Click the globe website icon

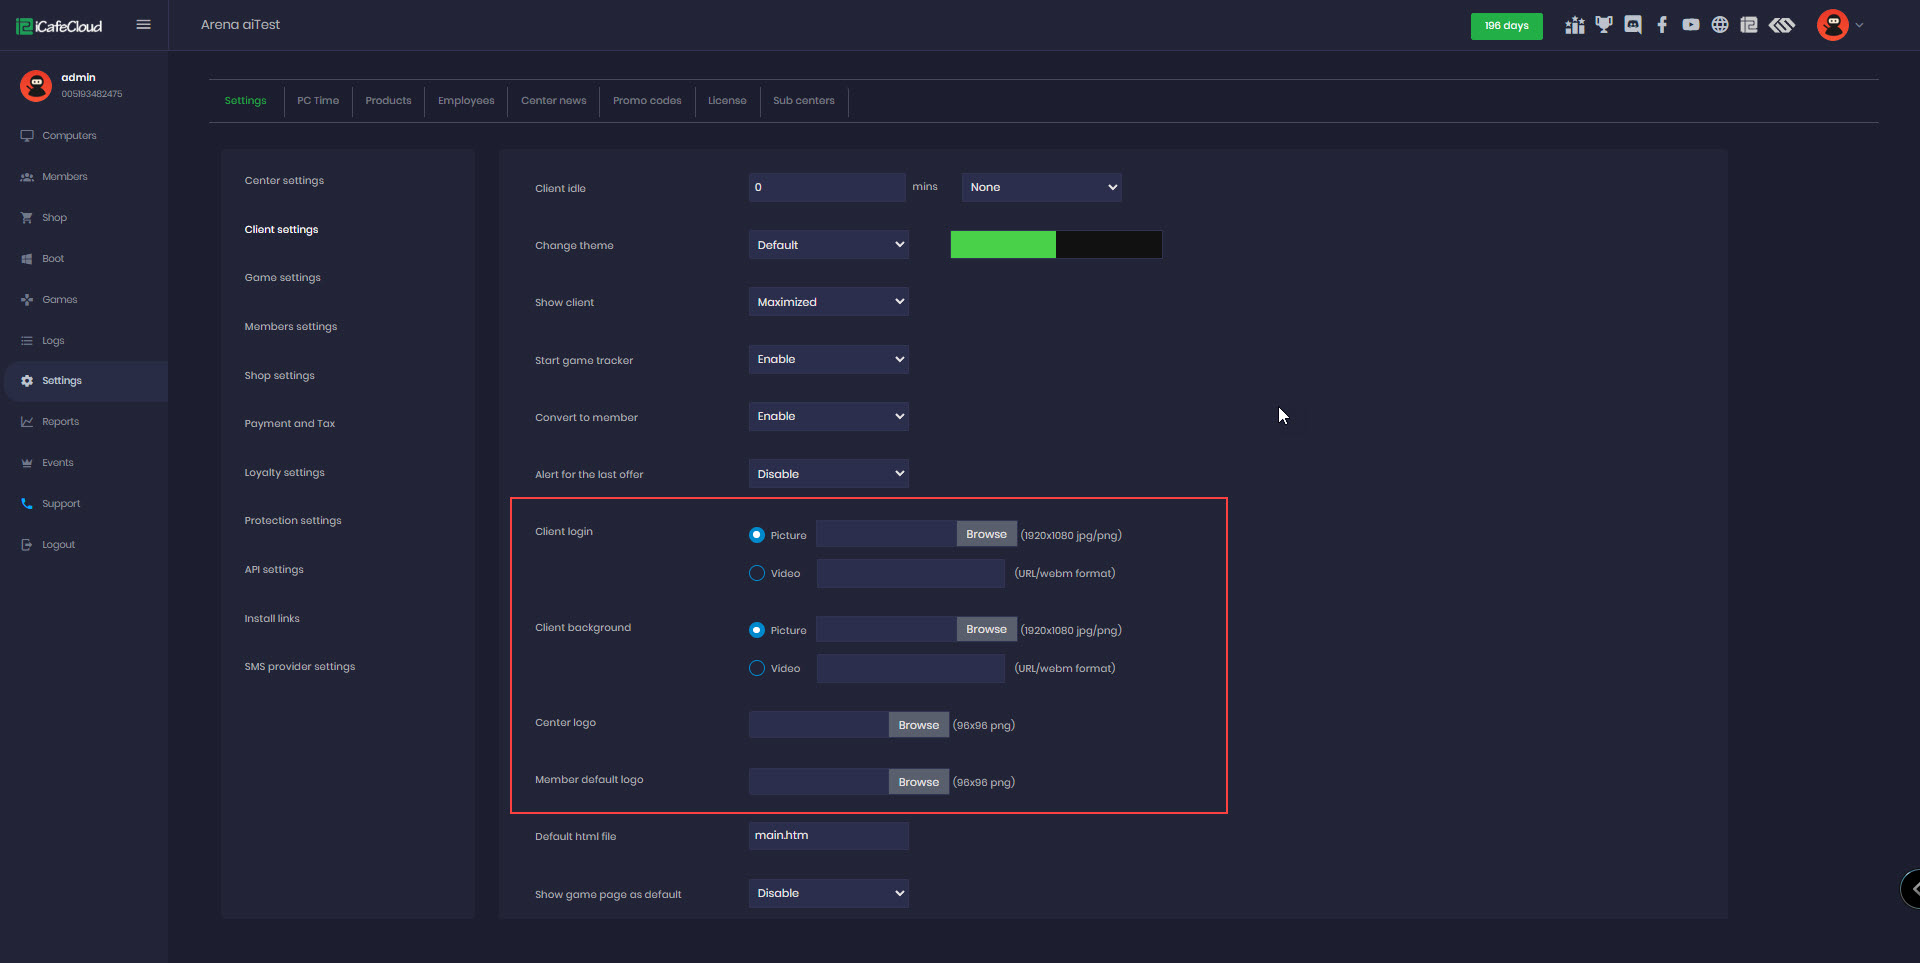click(x=1720, y=25)
